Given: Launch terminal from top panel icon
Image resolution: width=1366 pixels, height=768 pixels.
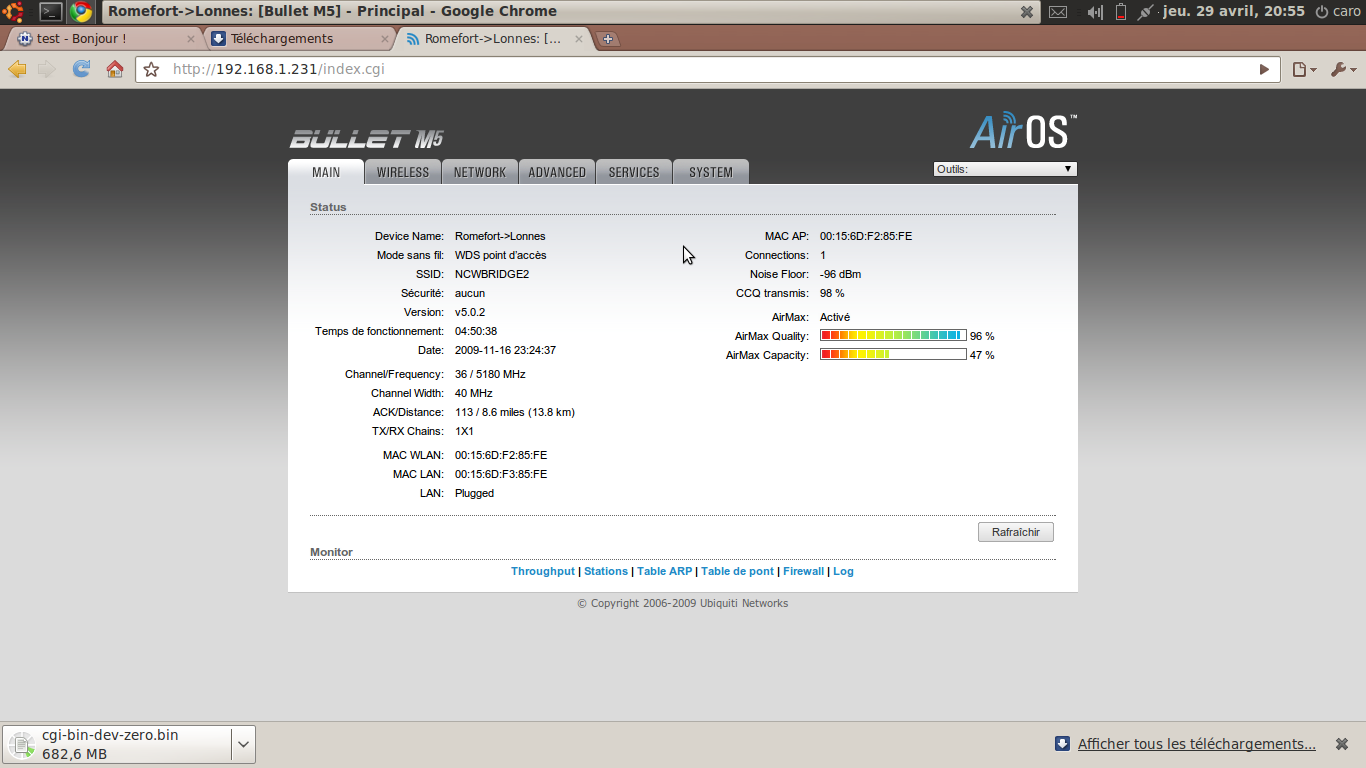Looking at the screenshot, I should click(51, 12).
